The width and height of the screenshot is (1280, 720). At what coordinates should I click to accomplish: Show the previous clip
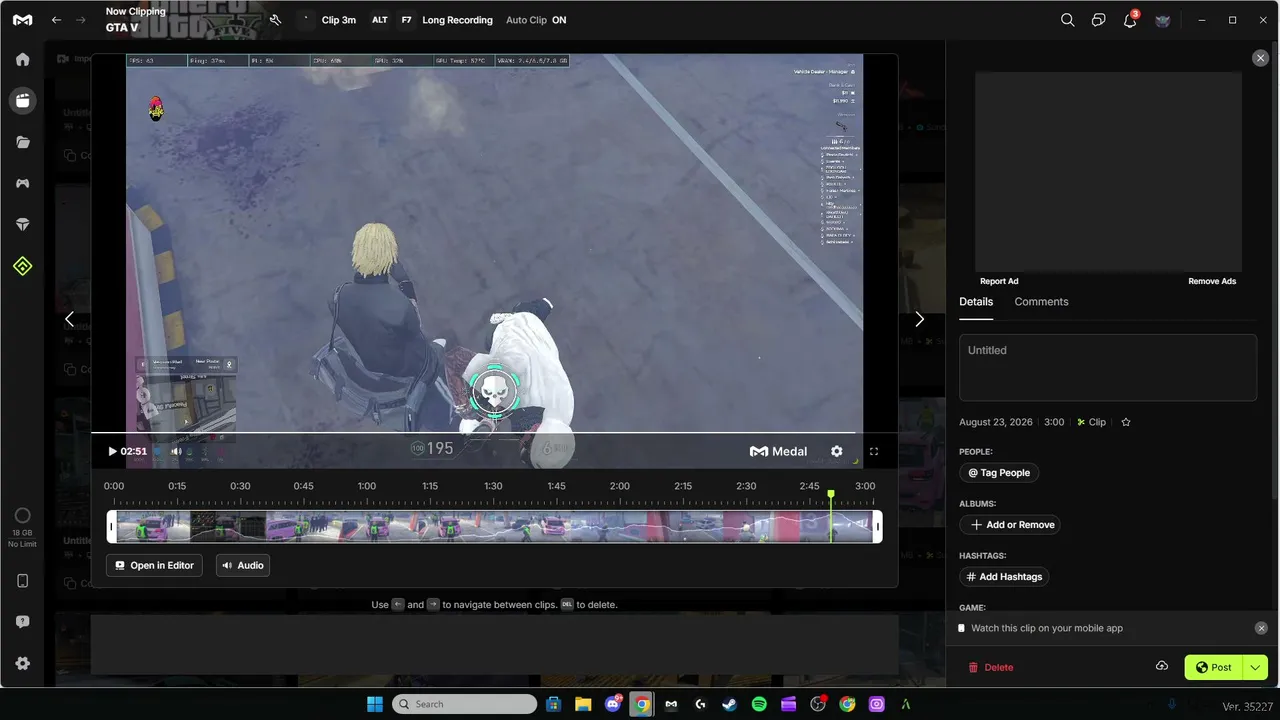(69, 320)
